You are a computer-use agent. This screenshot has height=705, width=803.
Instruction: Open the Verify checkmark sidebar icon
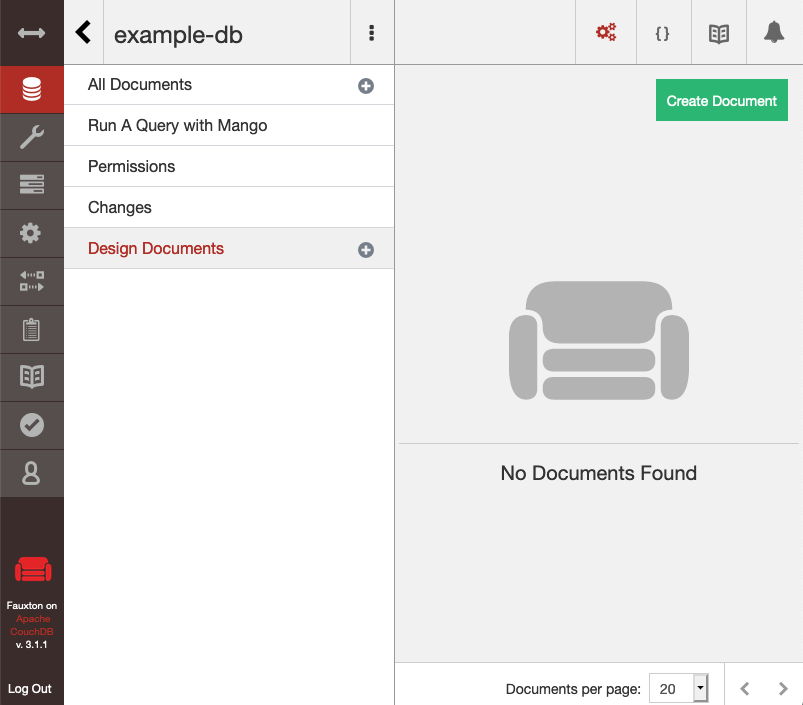coord(31,425)
